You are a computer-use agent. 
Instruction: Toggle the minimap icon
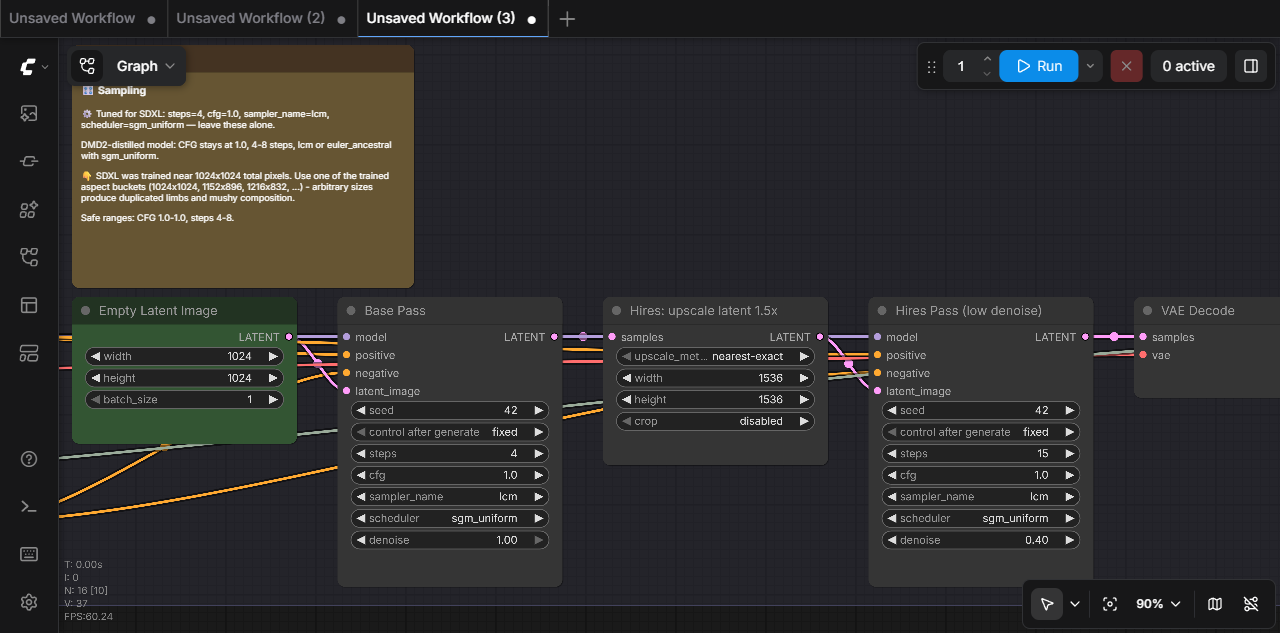[x=1215, y=604]
